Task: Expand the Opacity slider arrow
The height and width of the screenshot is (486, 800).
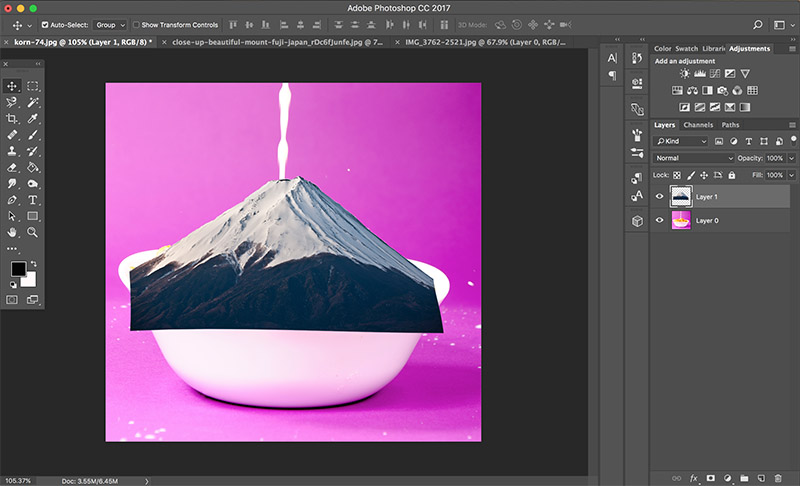Action: pos(792,158)
